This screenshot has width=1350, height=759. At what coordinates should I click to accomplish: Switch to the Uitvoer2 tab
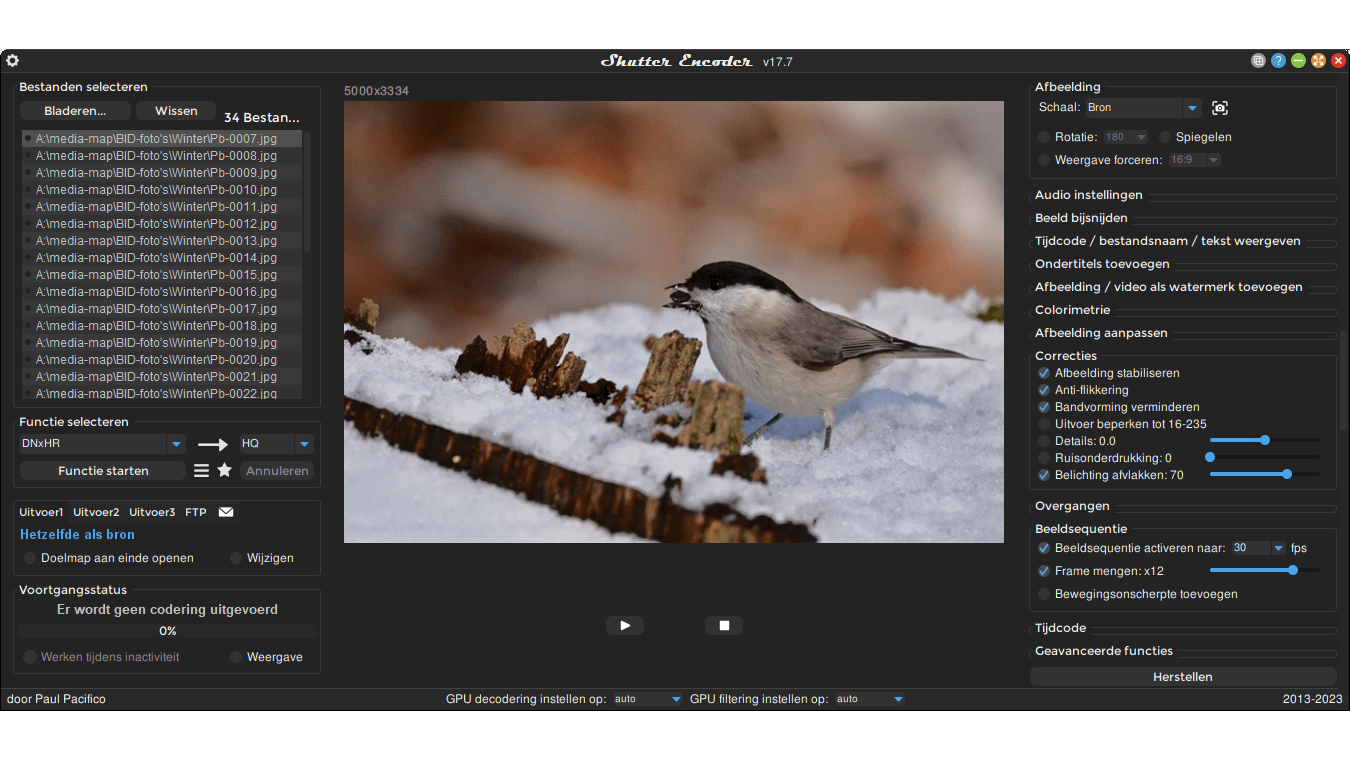(96, 512)
